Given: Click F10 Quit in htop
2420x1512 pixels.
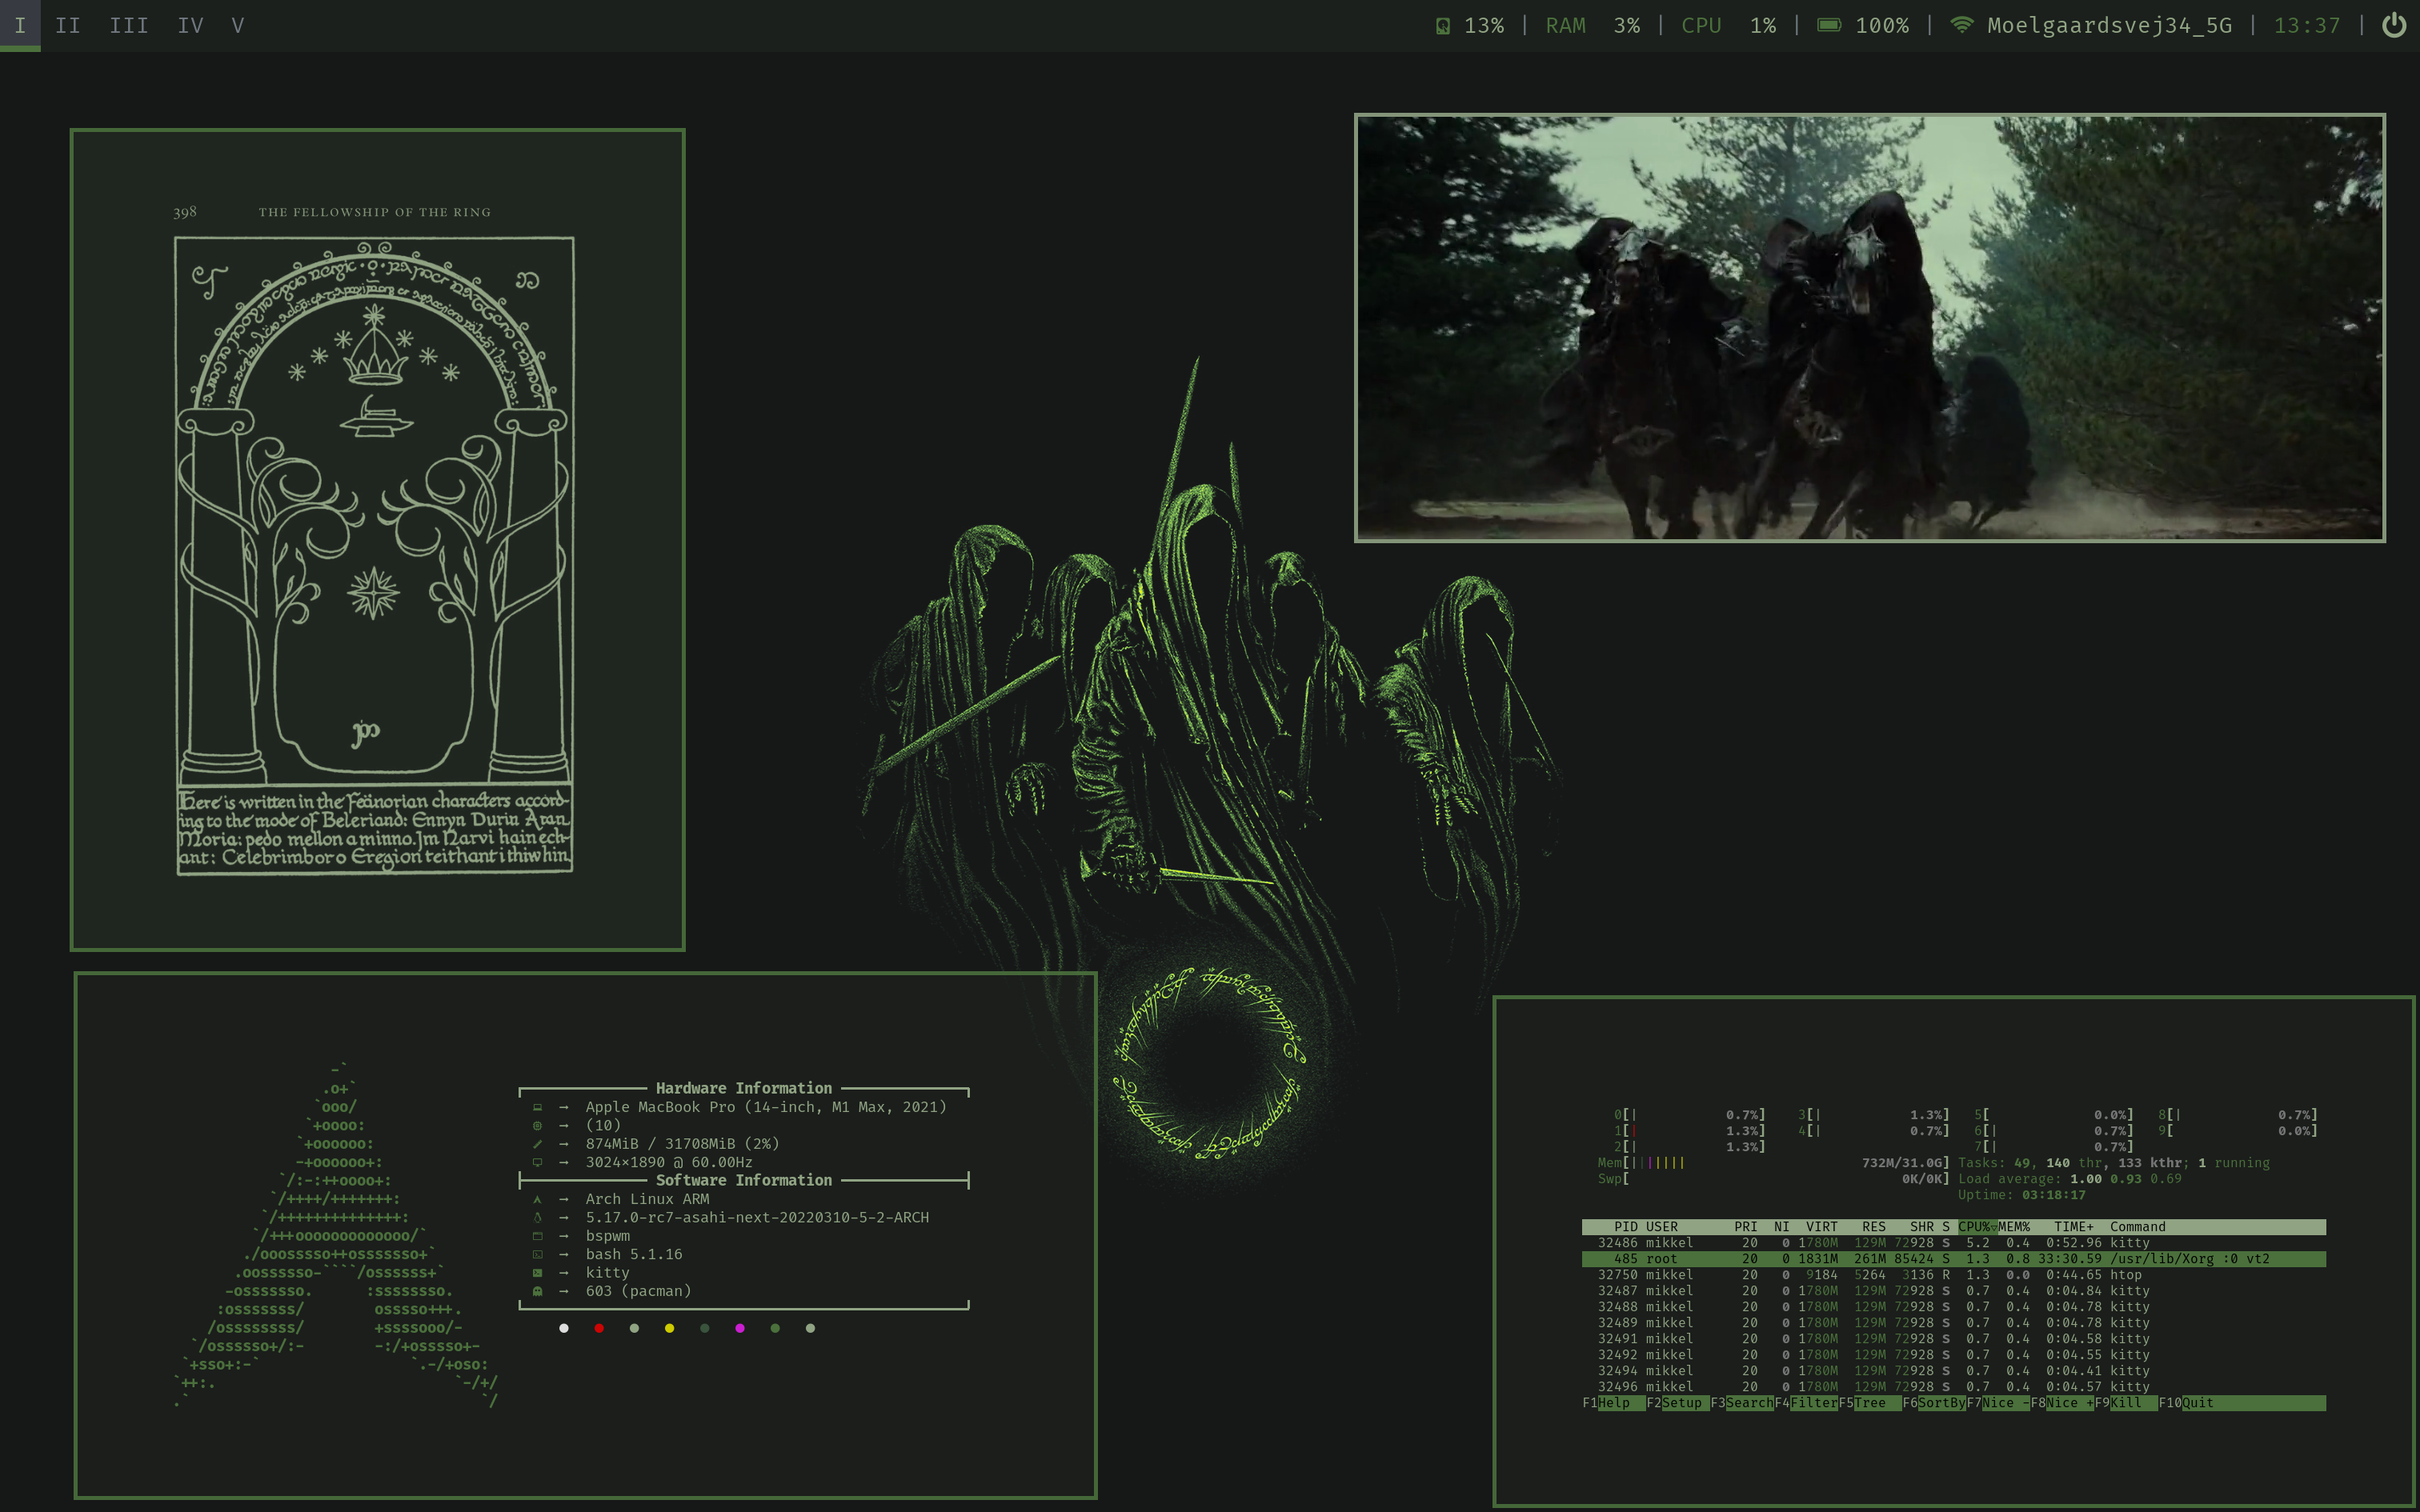Looking at the screenshot, I should click(2186, 1403).
